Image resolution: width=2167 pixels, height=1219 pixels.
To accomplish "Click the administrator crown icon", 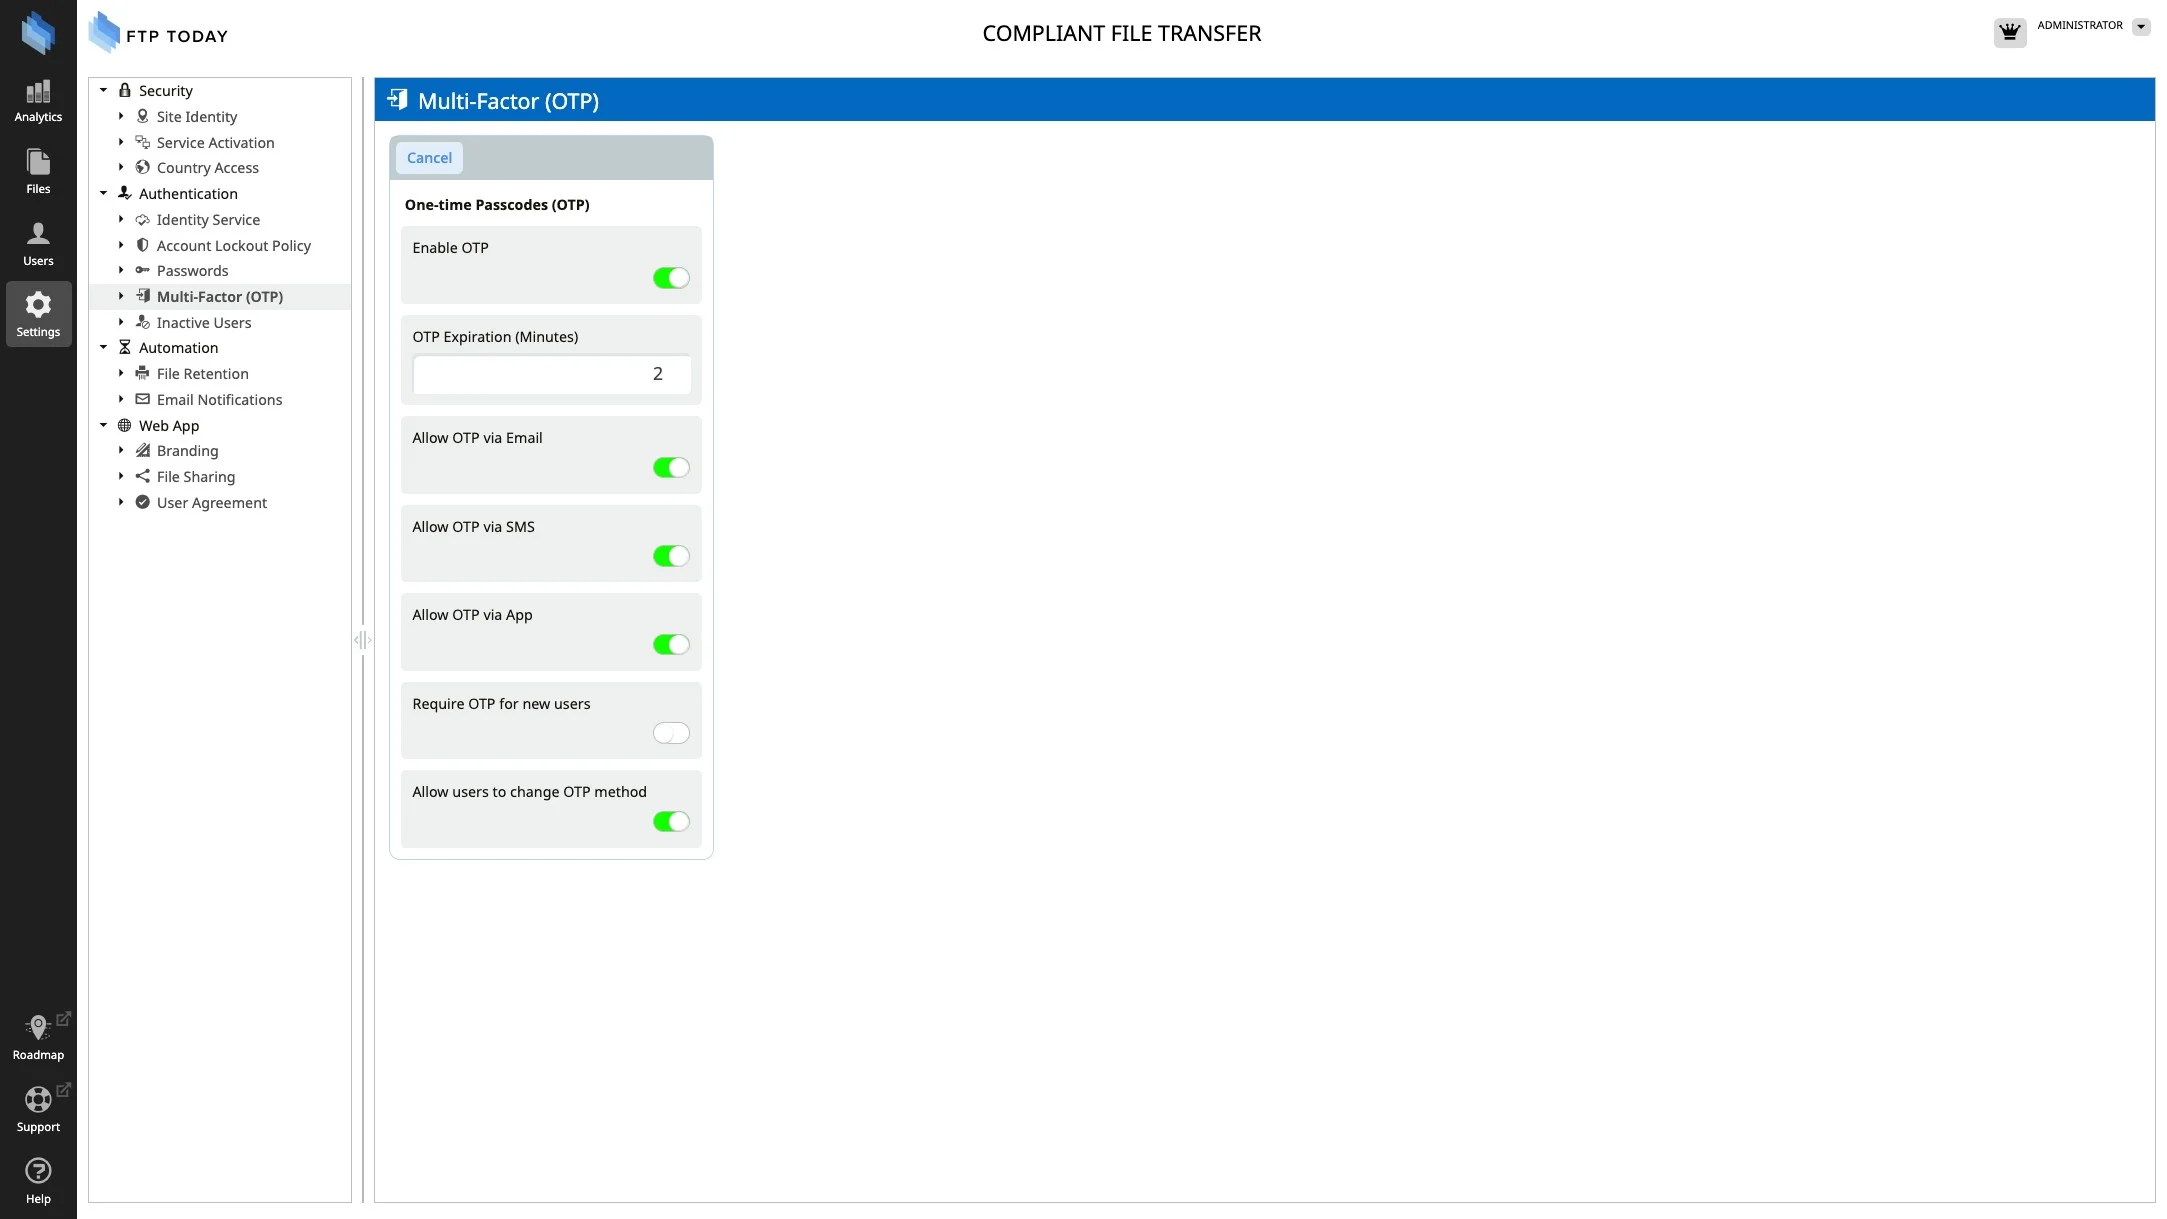I will pos(2009,32).
